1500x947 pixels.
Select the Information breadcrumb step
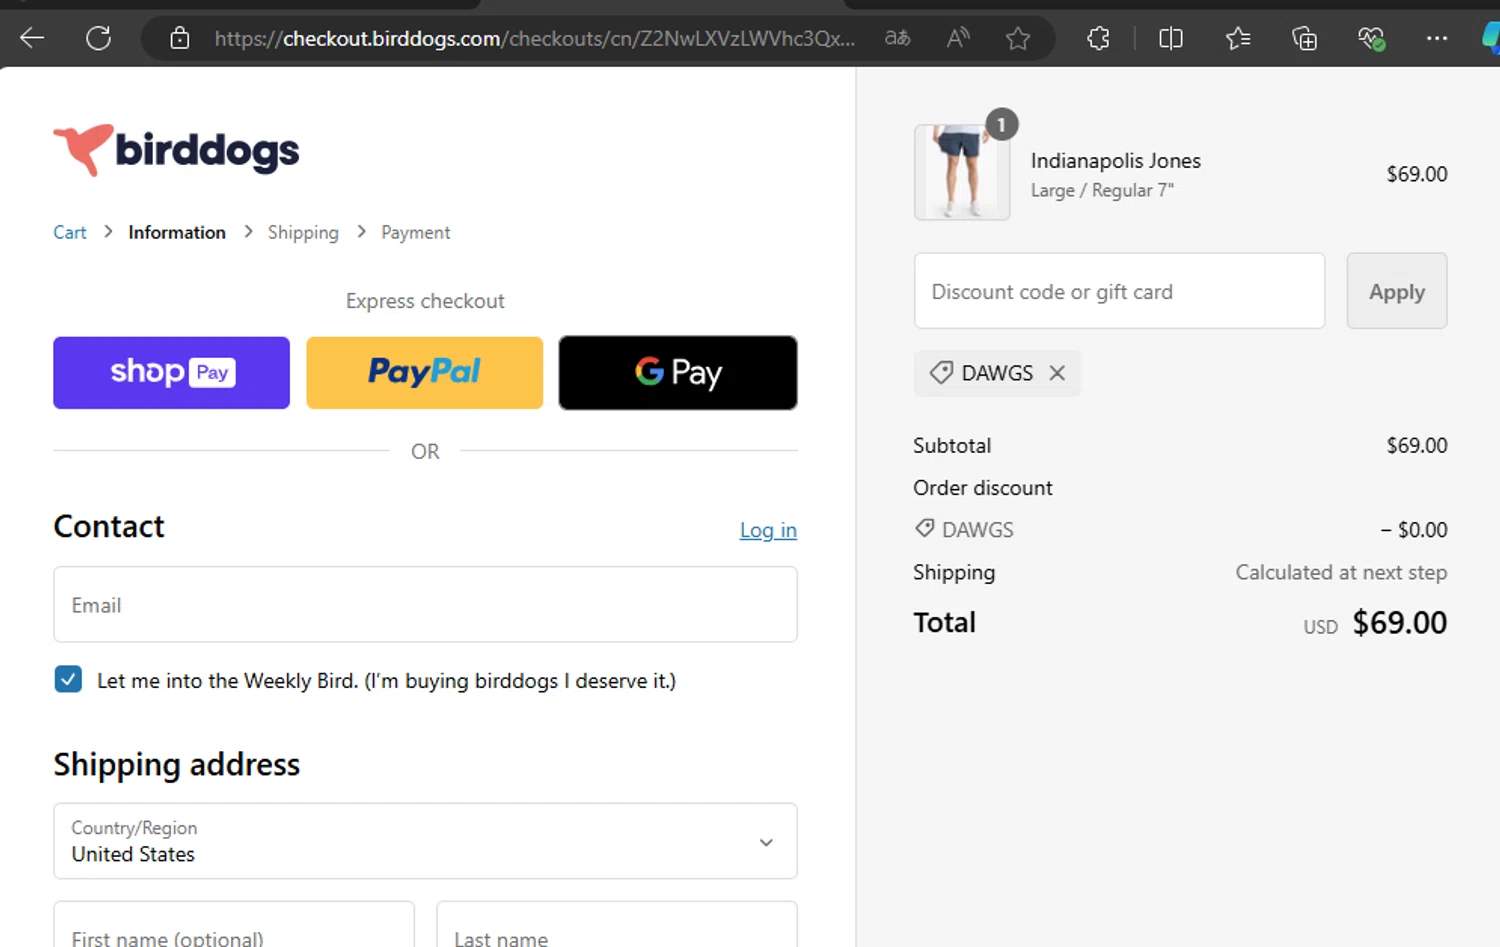pos(177,232)
